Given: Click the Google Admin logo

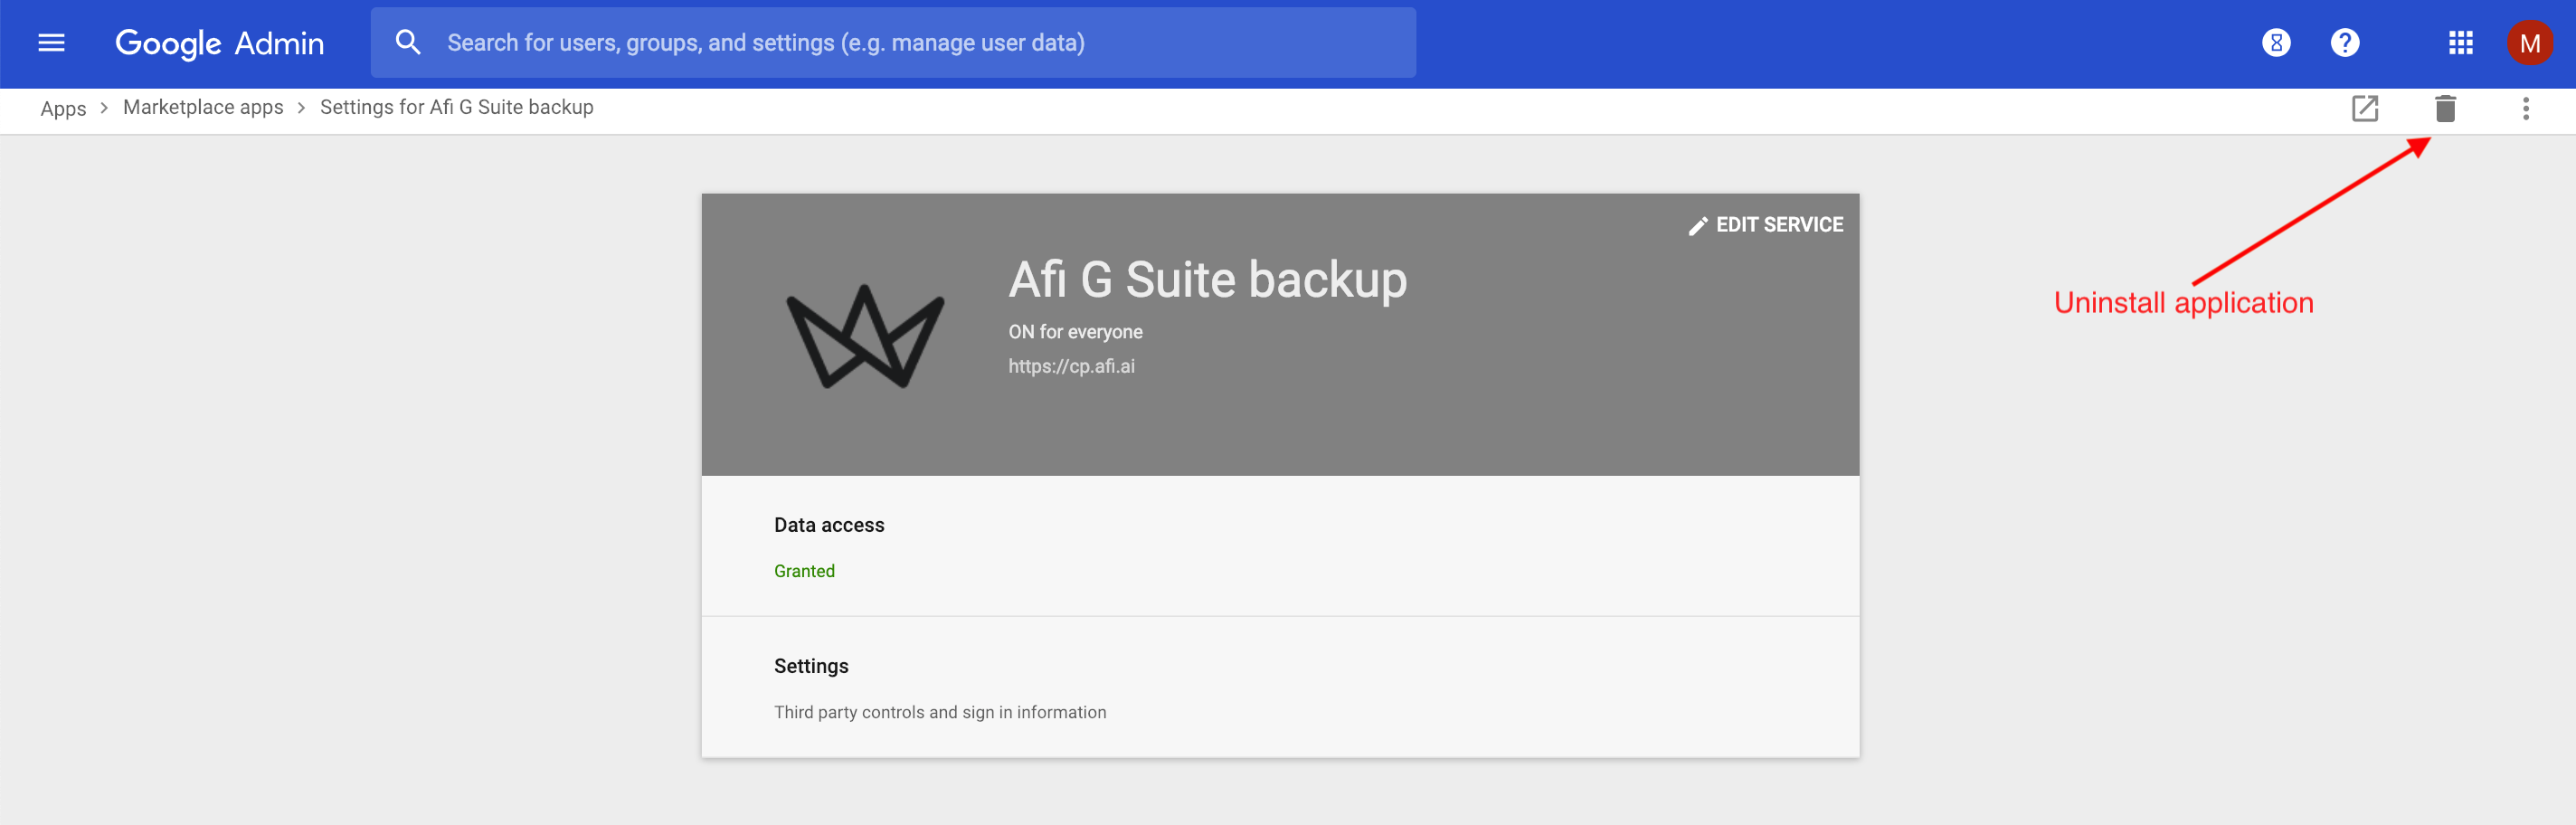Looking at the screenshot, I should 220,43.
